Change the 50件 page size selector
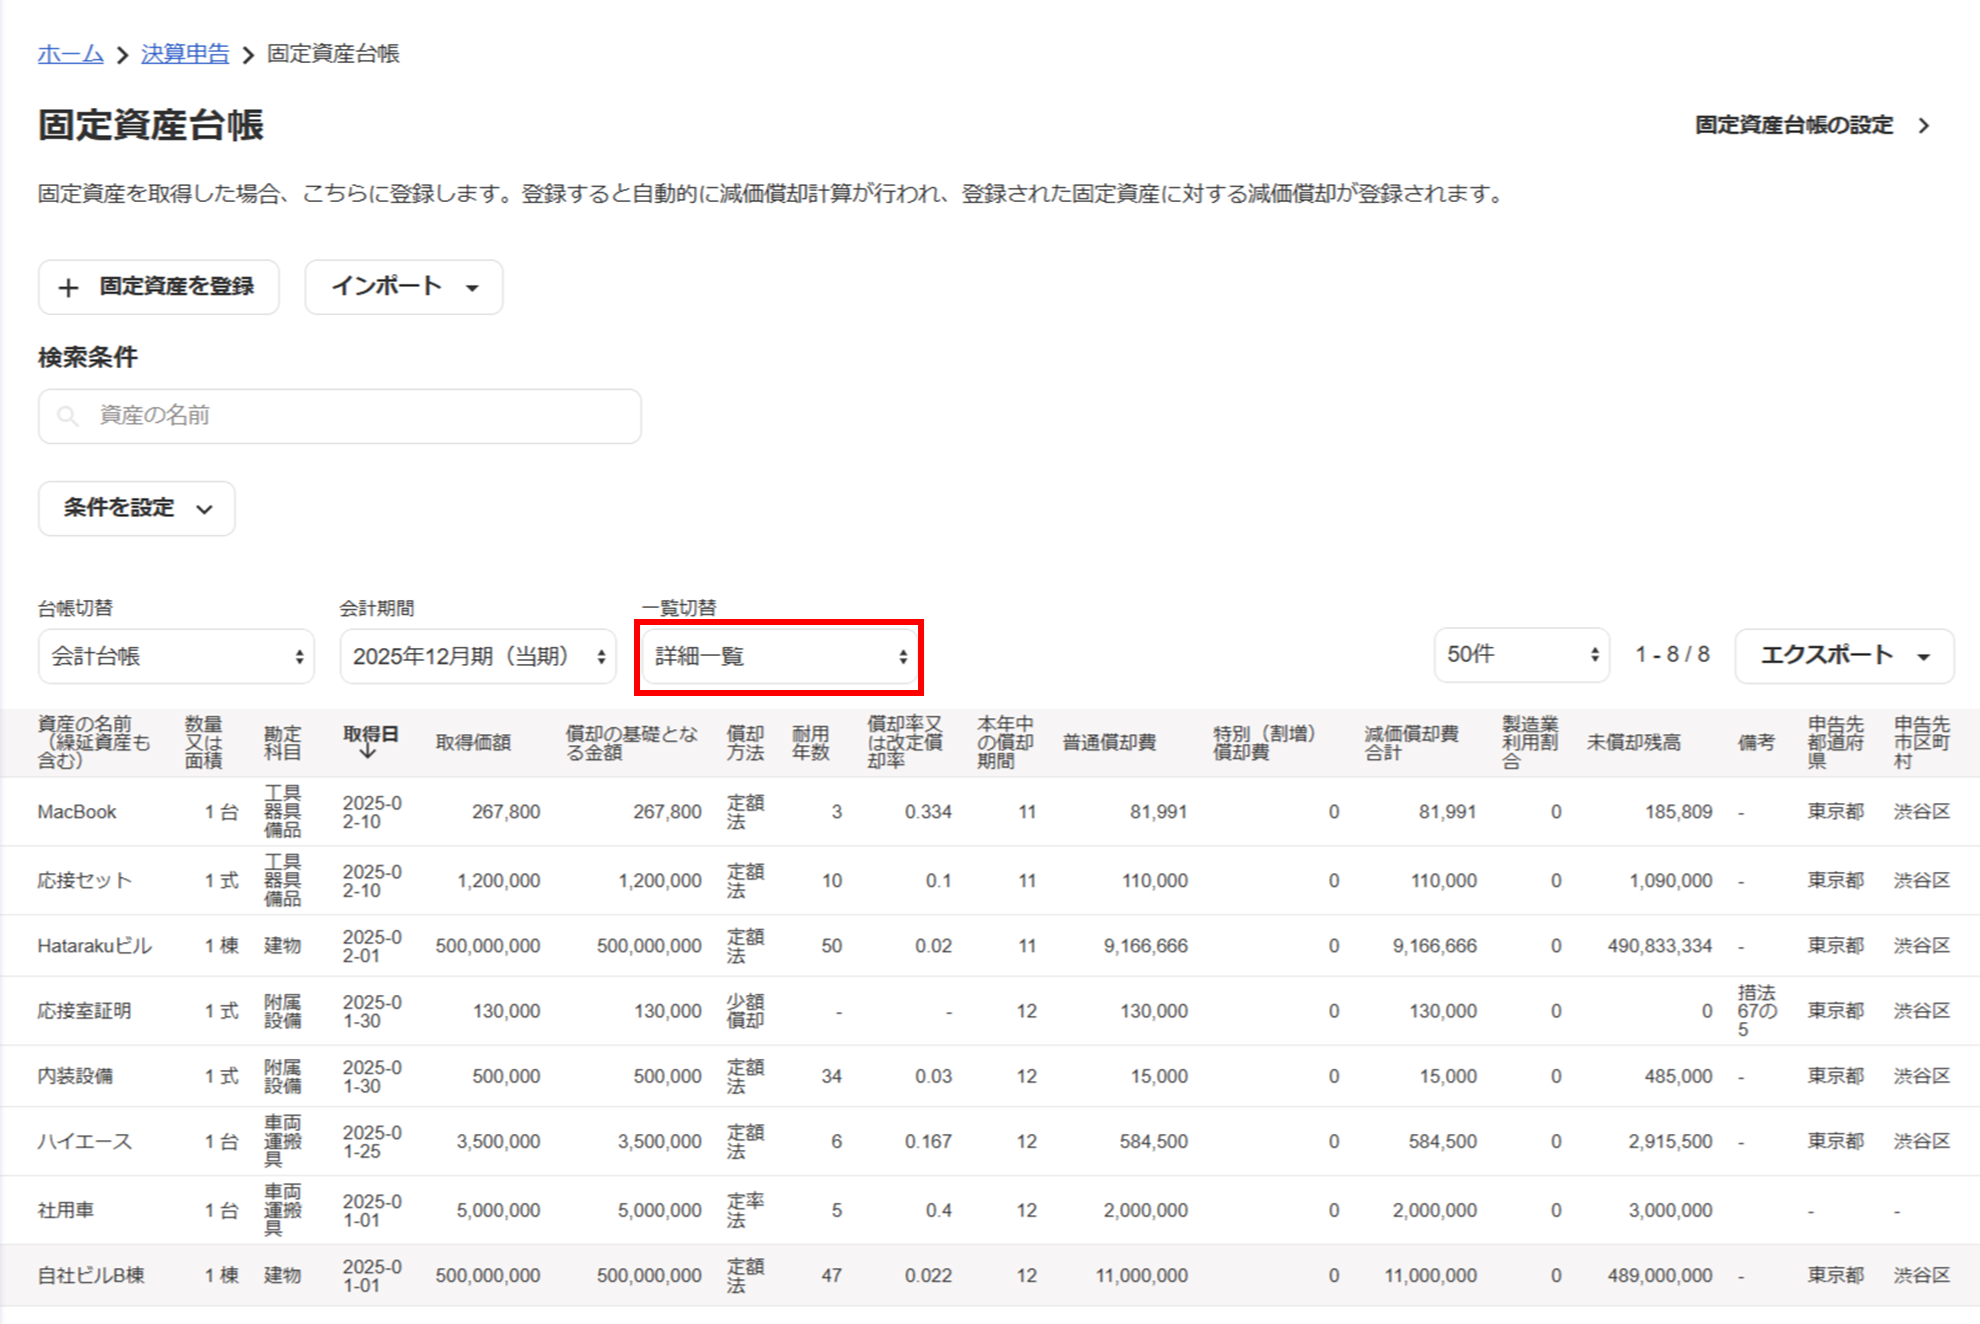 click(x=1520, y=655)
